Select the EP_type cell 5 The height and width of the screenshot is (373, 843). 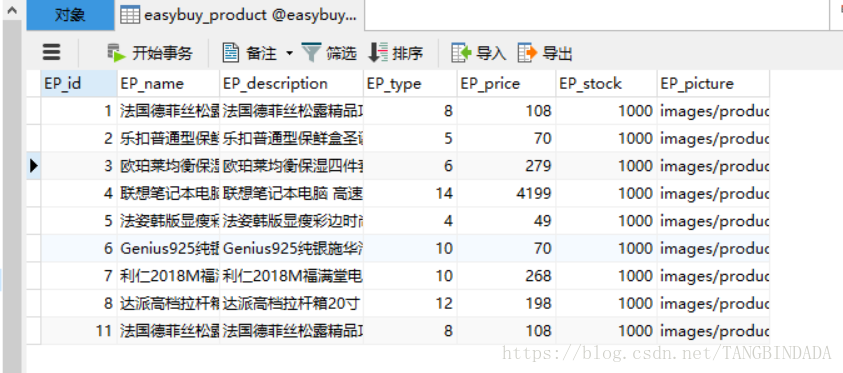click(x=410, y=138)
